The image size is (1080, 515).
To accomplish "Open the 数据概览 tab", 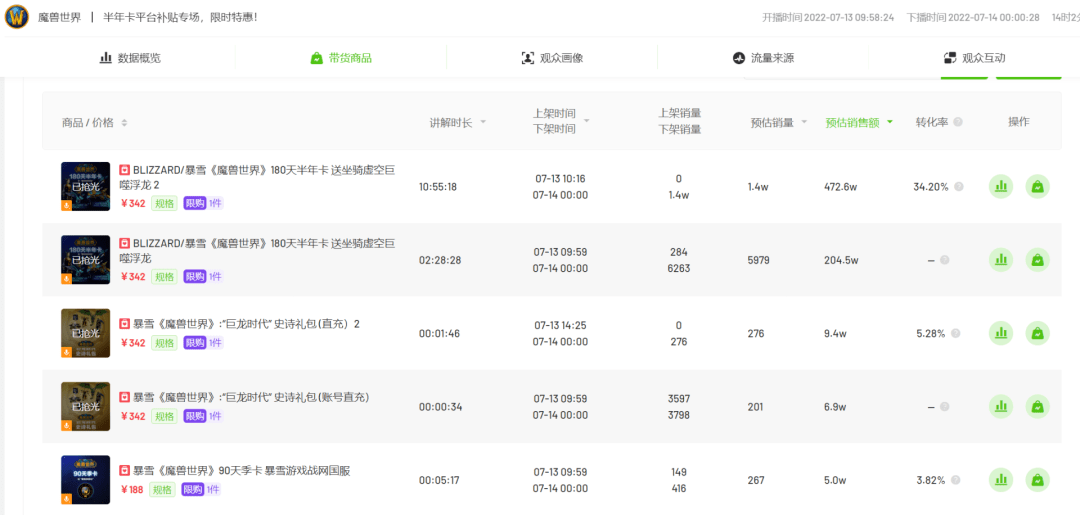I will pos(130,58).
